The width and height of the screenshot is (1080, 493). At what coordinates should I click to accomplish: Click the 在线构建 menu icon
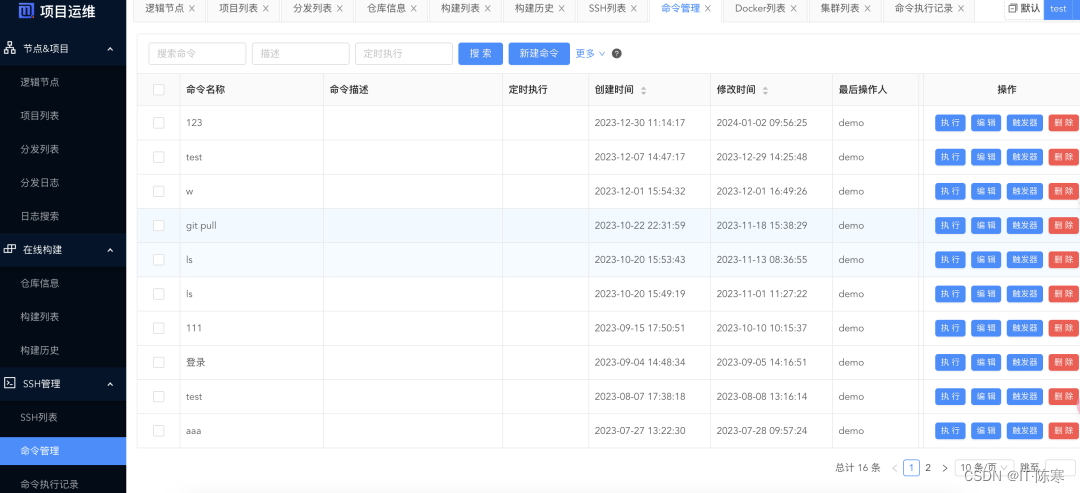[x=10, y=250]
